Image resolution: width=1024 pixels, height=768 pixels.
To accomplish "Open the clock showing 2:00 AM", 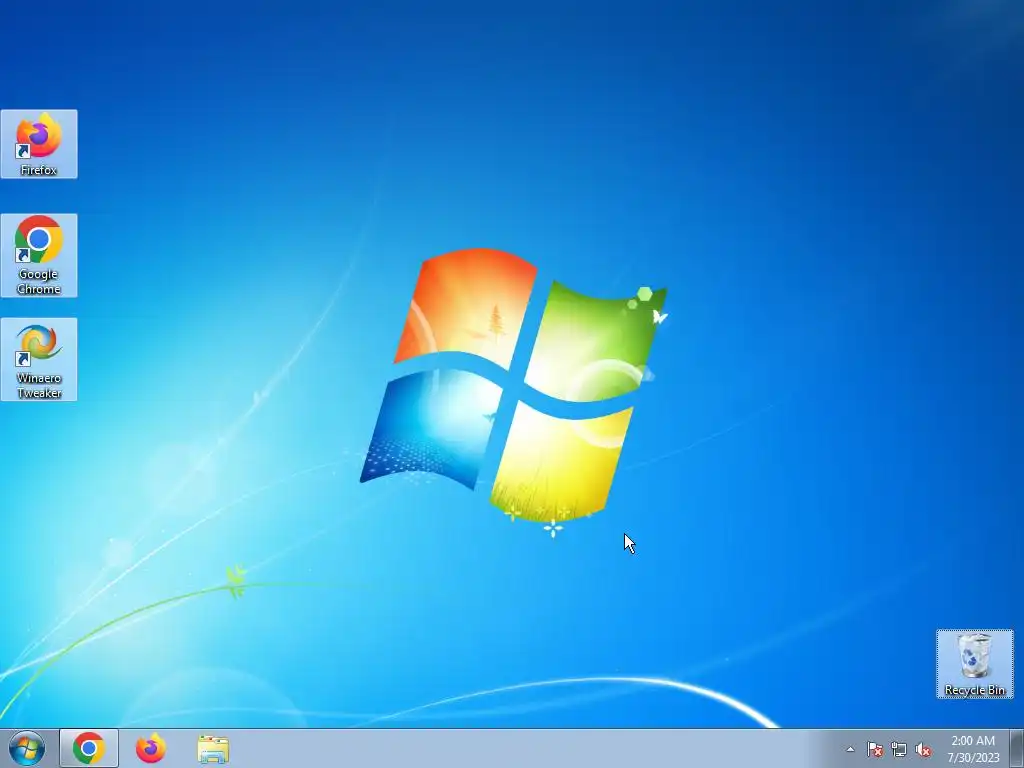I will click(973, 749).
